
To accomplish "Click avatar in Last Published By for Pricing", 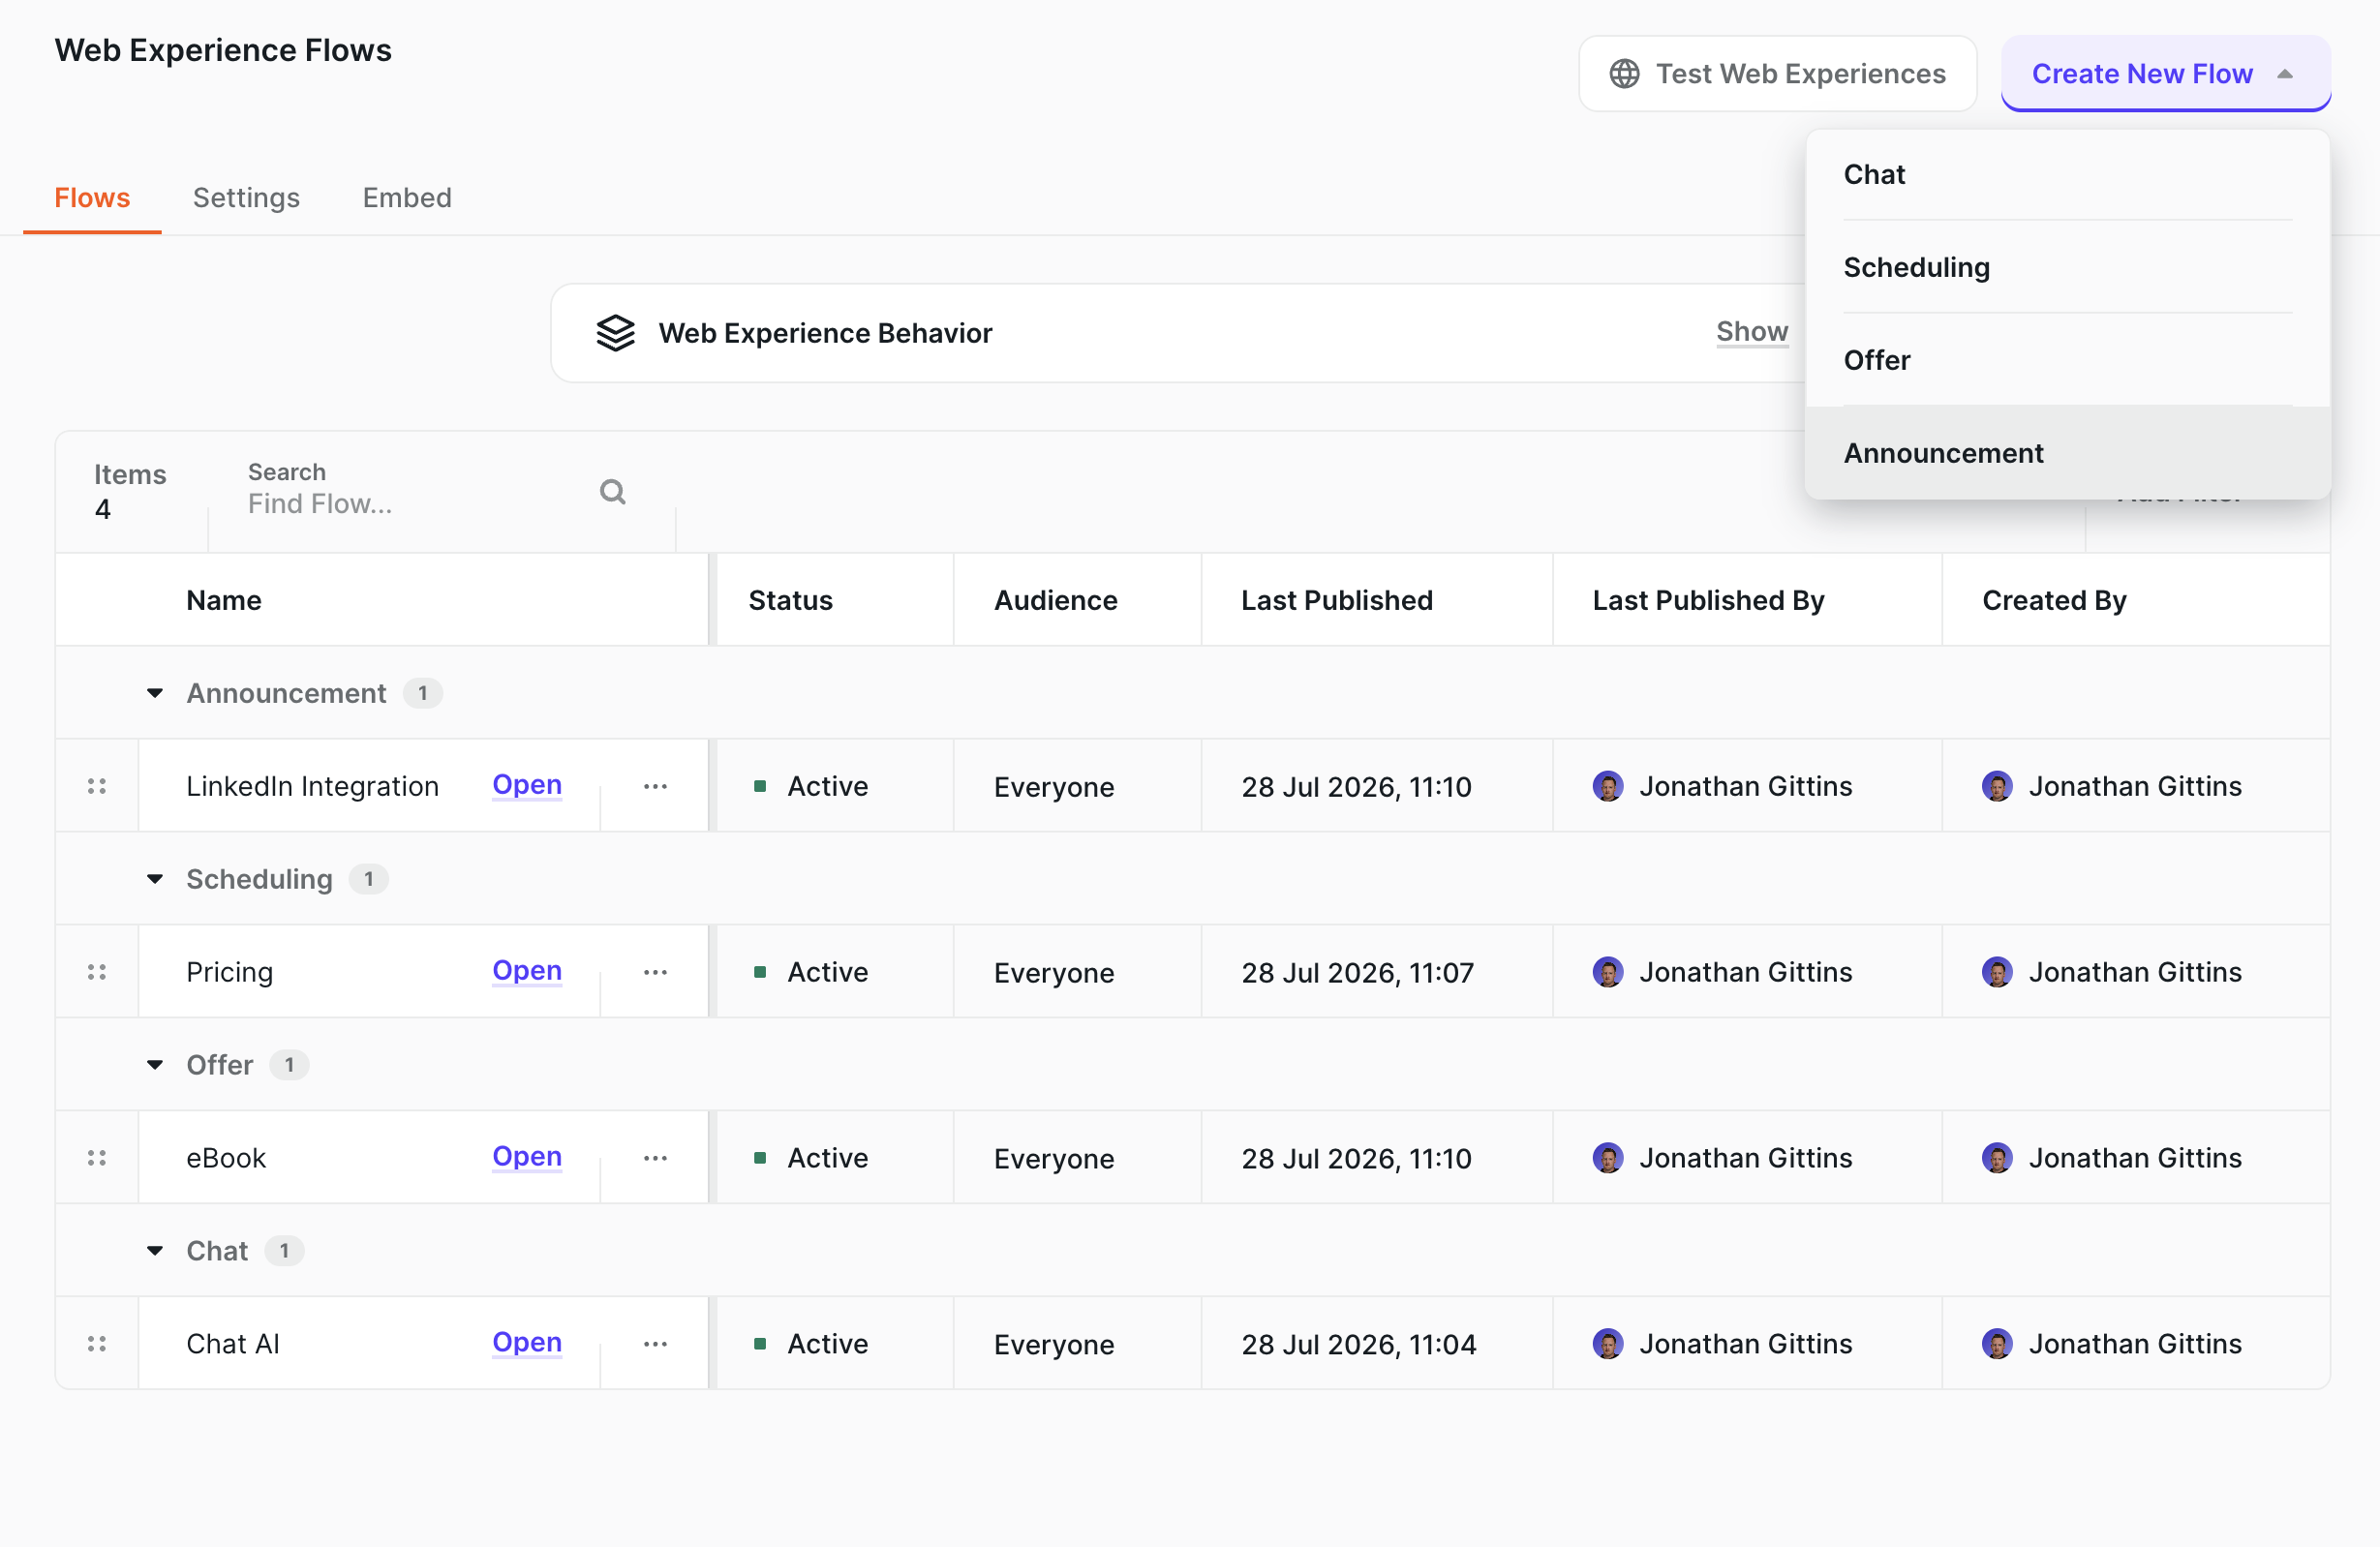I will pyautogui.click(x=1608, y=972).
